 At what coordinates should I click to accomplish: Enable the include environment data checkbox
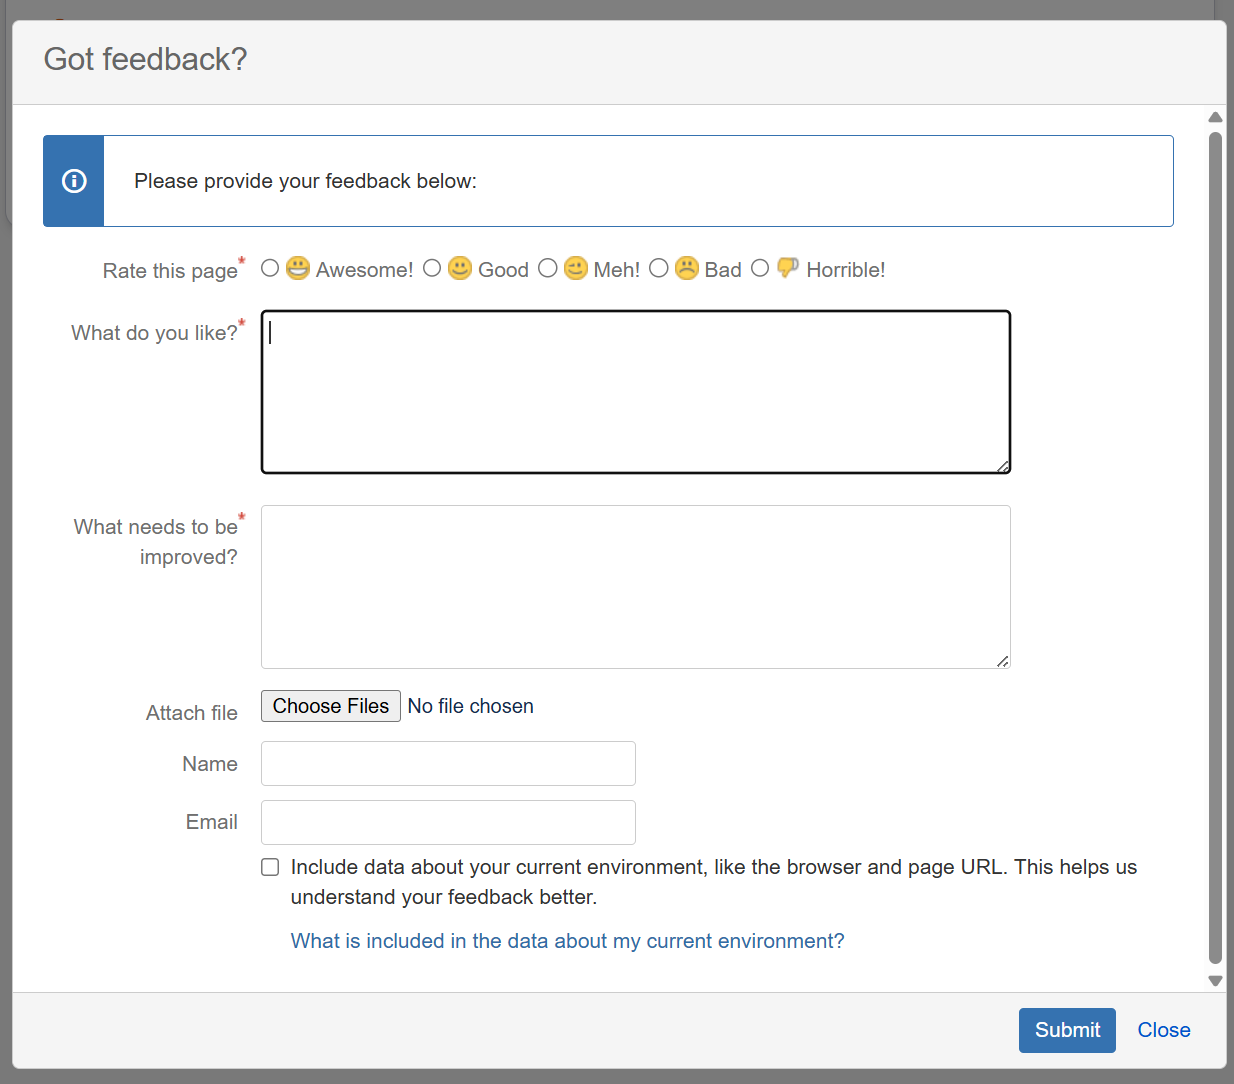[270, 867]
